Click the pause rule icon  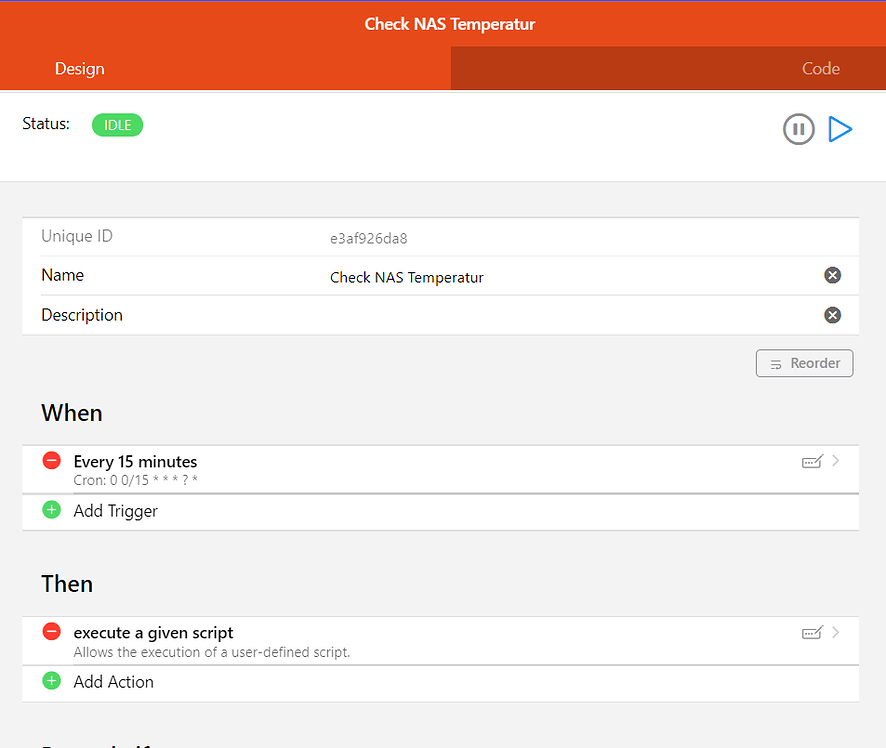click(x=798, y=129)
